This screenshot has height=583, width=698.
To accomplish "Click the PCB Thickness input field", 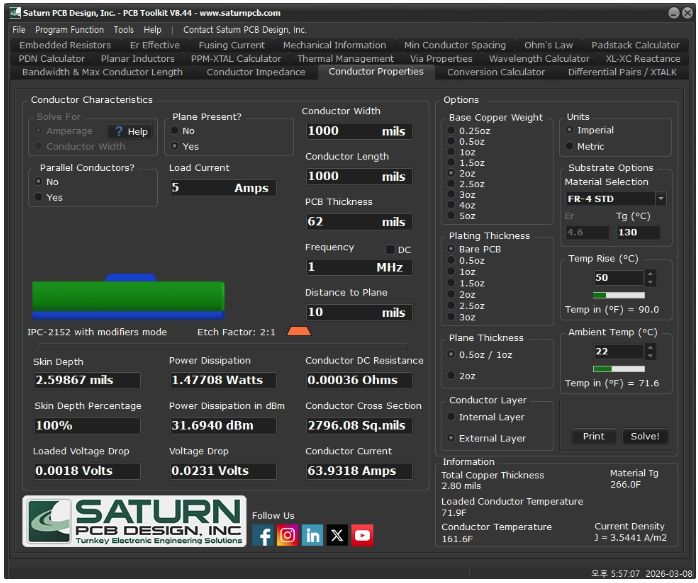I will coord(358,222).
